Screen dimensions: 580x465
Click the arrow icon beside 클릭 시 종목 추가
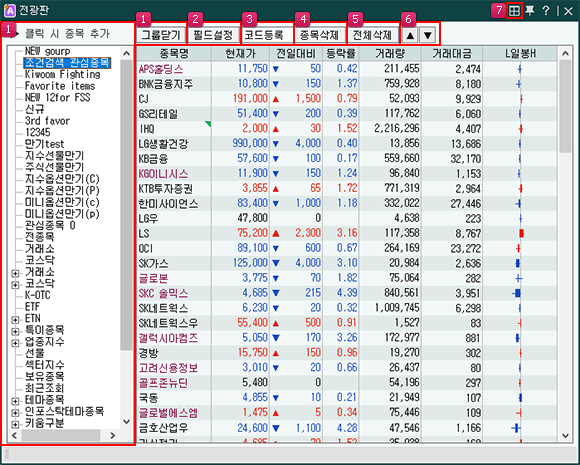(x=15, y=34)
